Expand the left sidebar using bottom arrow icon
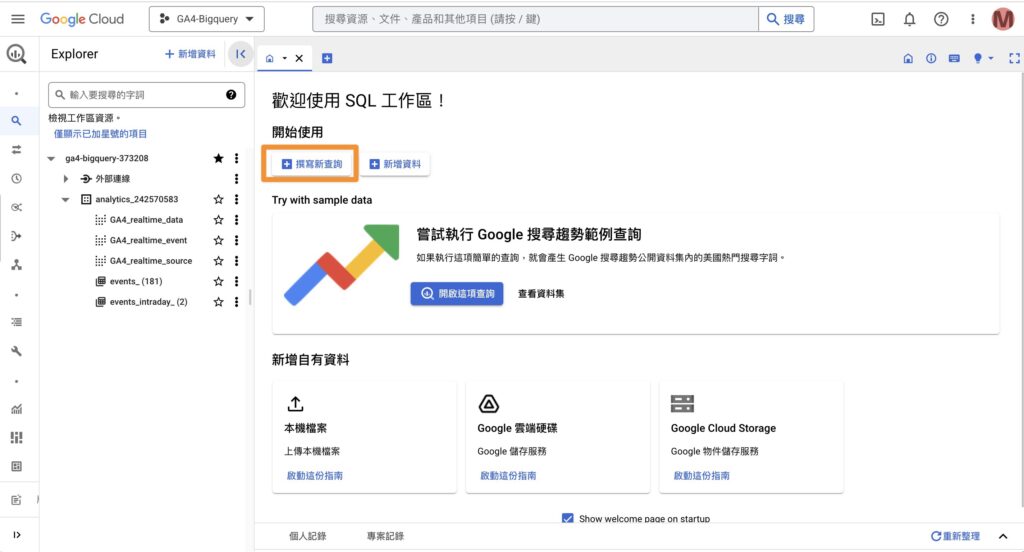 pos(16,534)
